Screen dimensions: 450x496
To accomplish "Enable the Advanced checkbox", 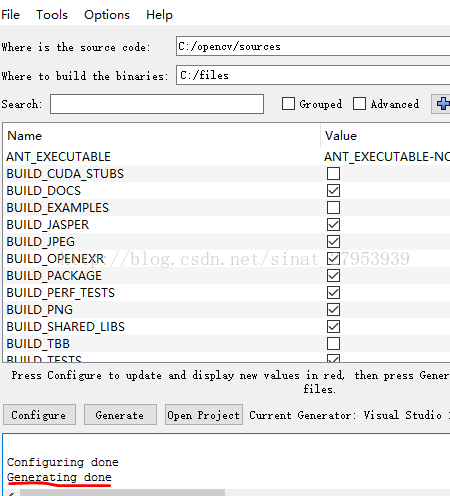I will (x=359, y=104).
